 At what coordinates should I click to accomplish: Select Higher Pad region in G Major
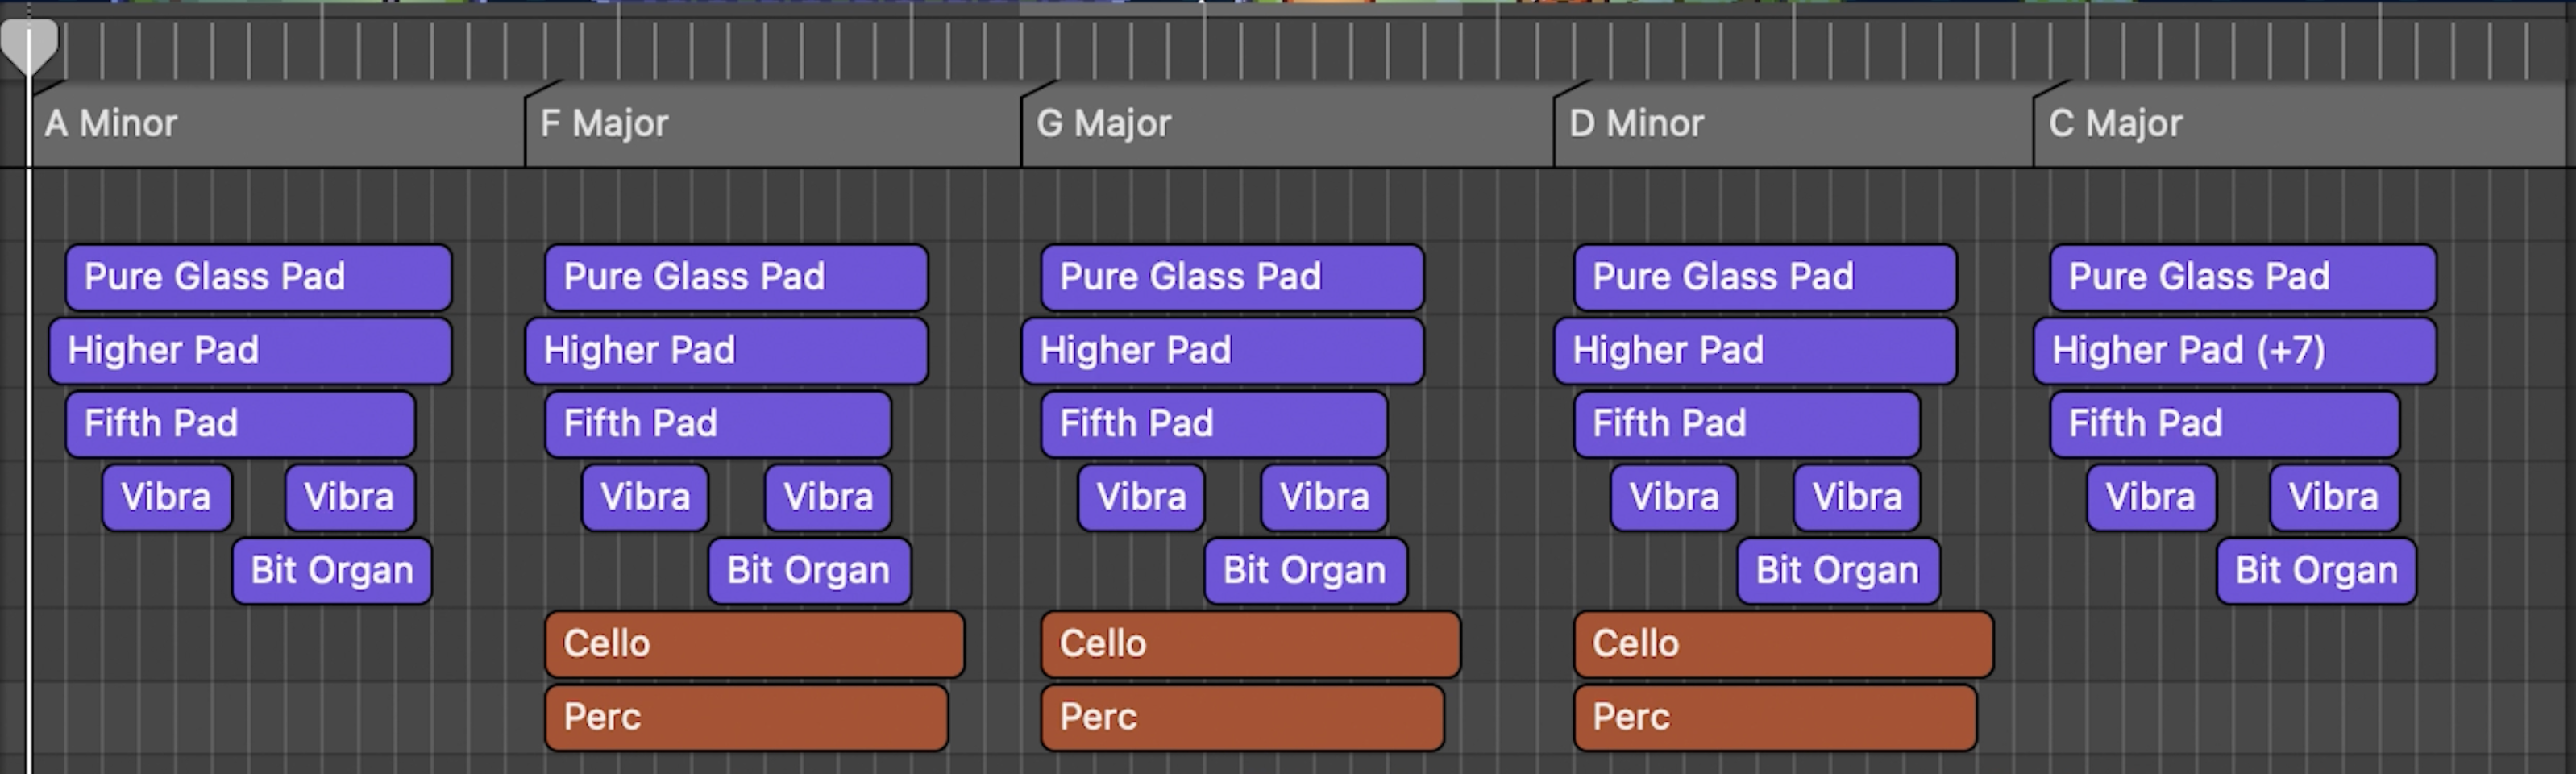tap(1222, 351)
